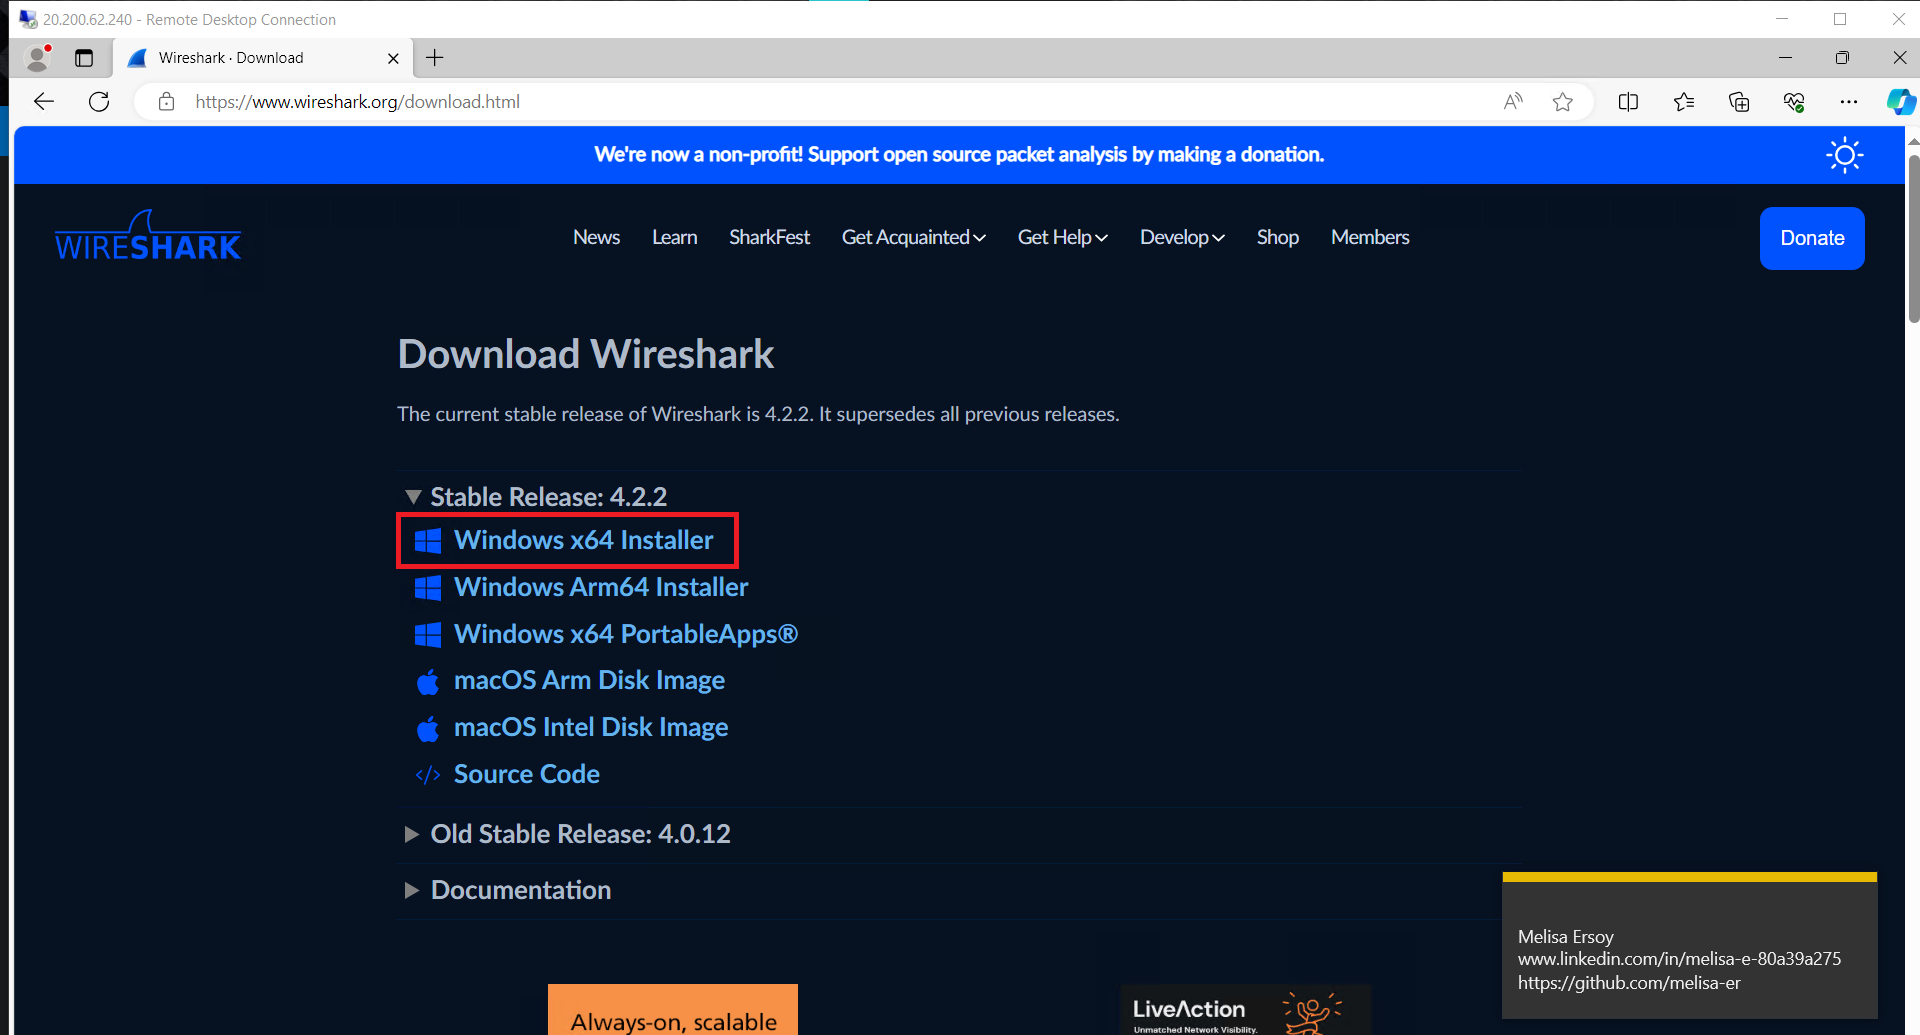Open the Always-on, scalable orange ad
This screenshot has height=1035, width=1920.
pos(673,1010)
